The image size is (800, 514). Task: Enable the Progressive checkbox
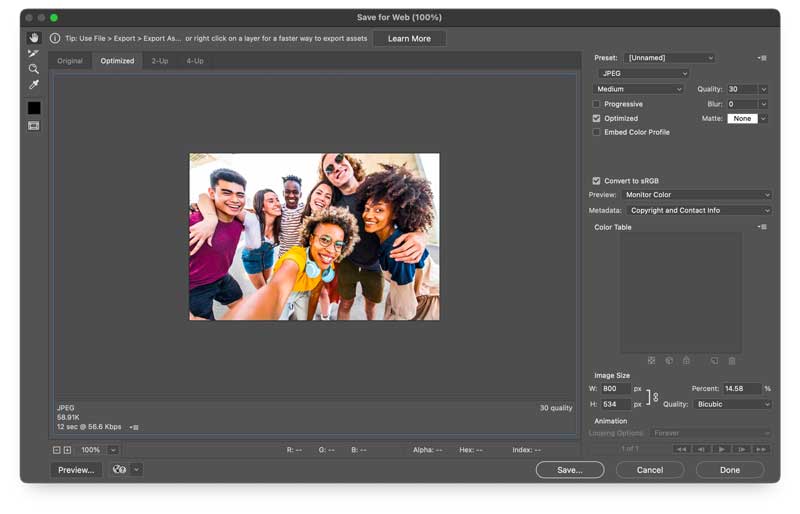click(597, 104)
